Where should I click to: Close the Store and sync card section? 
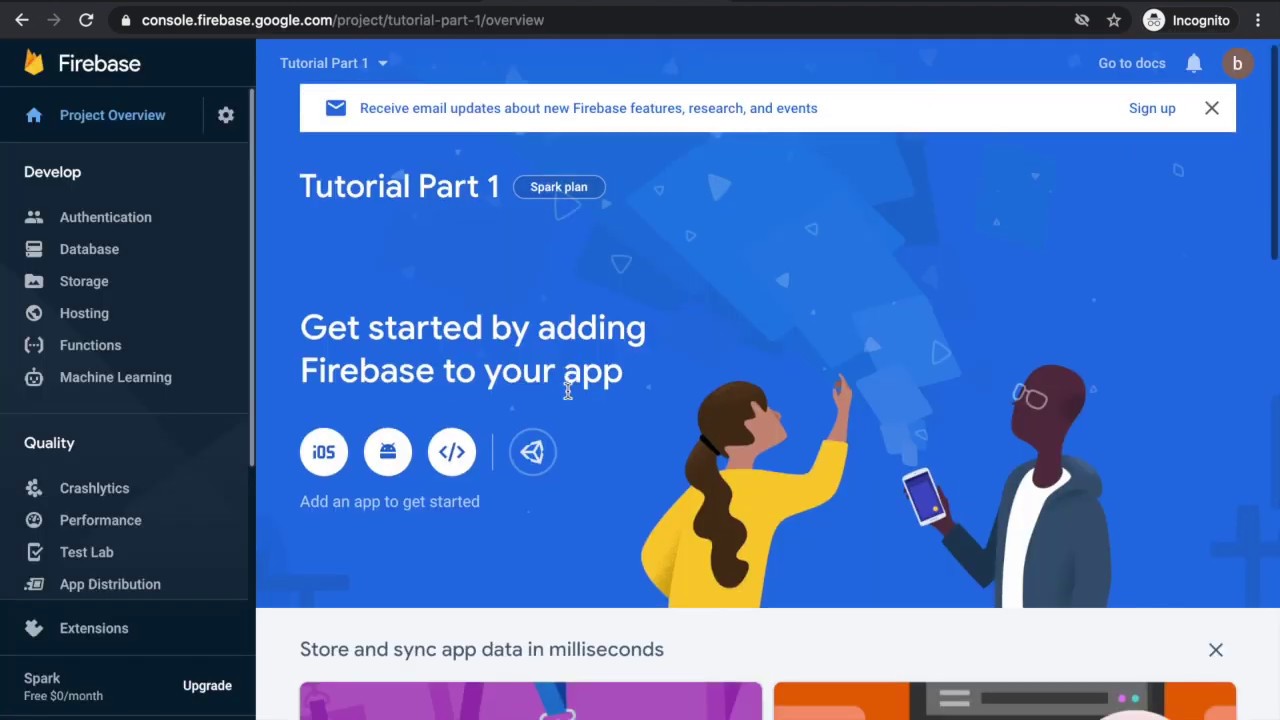click(1216, 650)
